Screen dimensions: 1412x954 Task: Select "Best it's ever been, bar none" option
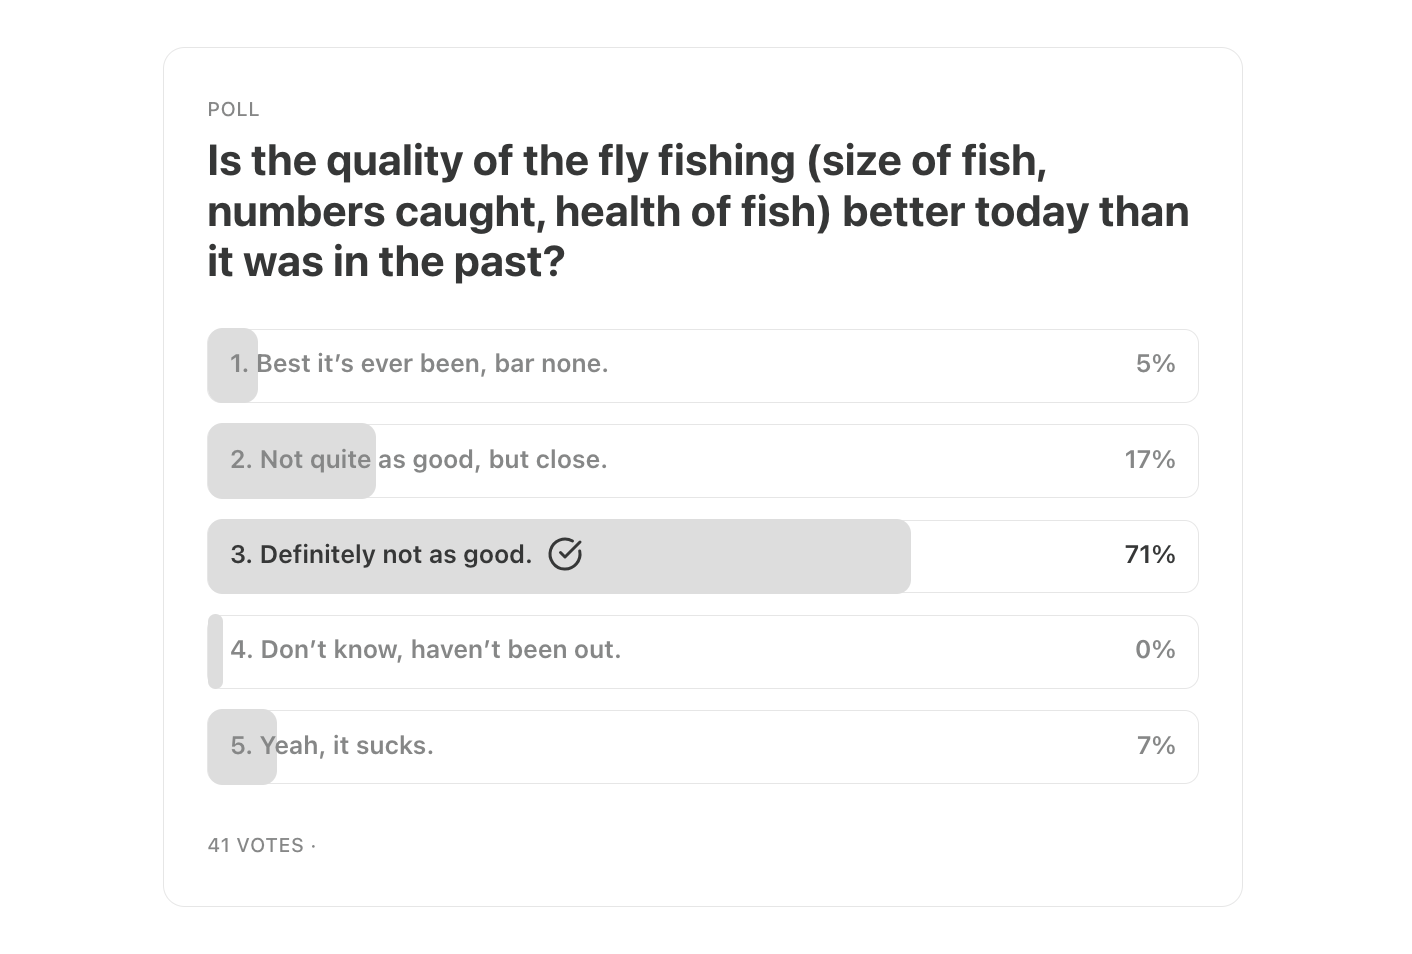tap(432, 364)
